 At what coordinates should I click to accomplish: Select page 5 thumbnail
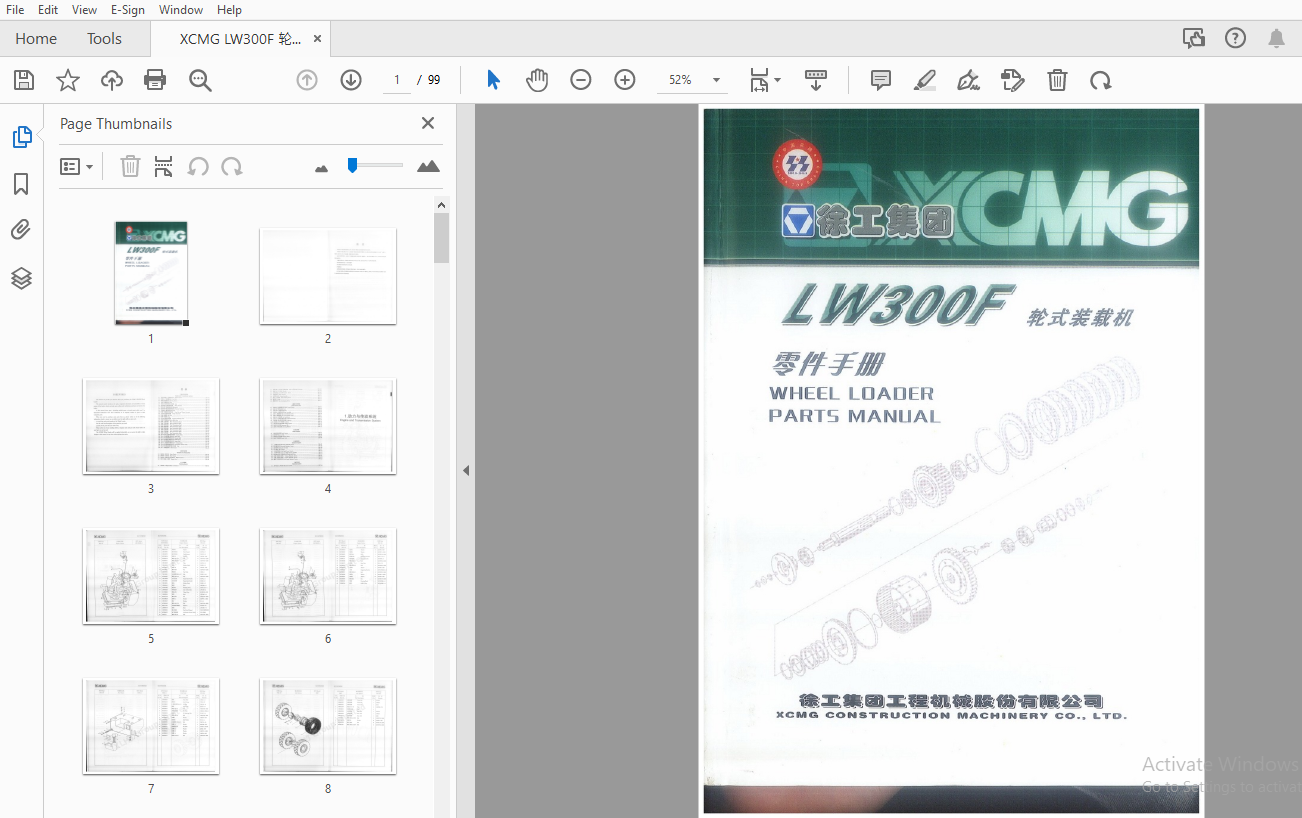(151, 576)
